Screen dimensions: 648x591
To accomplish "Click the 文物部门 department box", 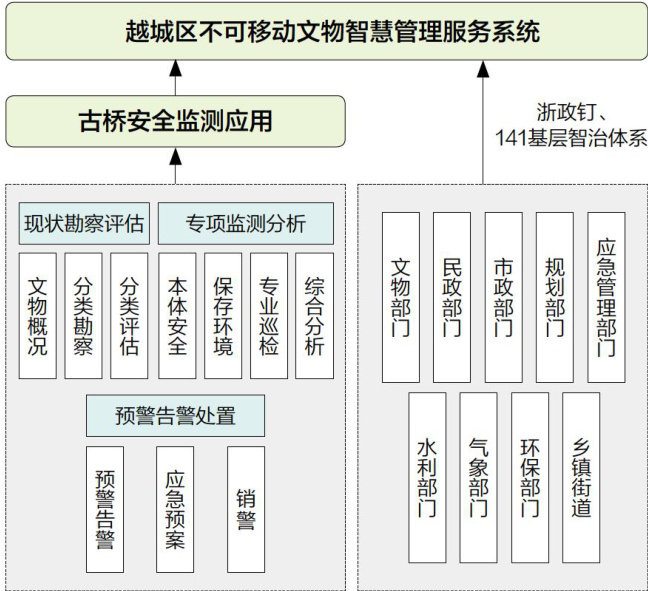I will pyautogui.click(x=400, y=297).
